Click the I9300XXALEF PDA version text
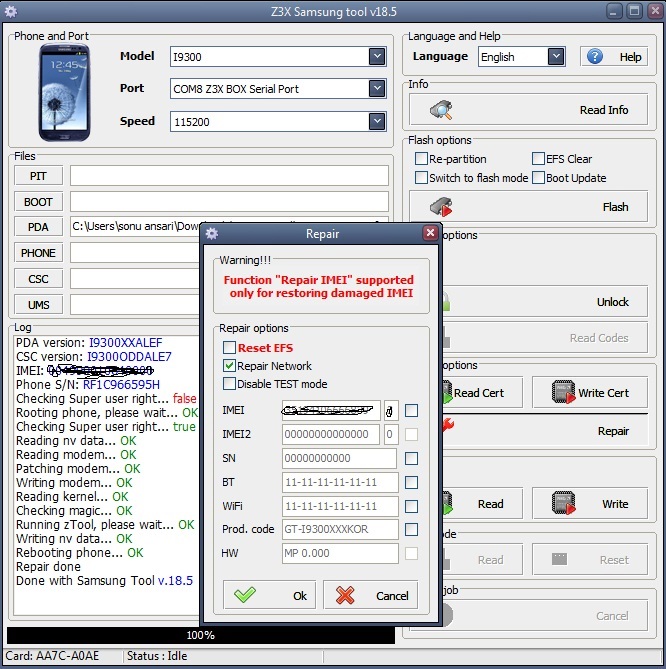This screenshot has height=669, width=666. 125,343
